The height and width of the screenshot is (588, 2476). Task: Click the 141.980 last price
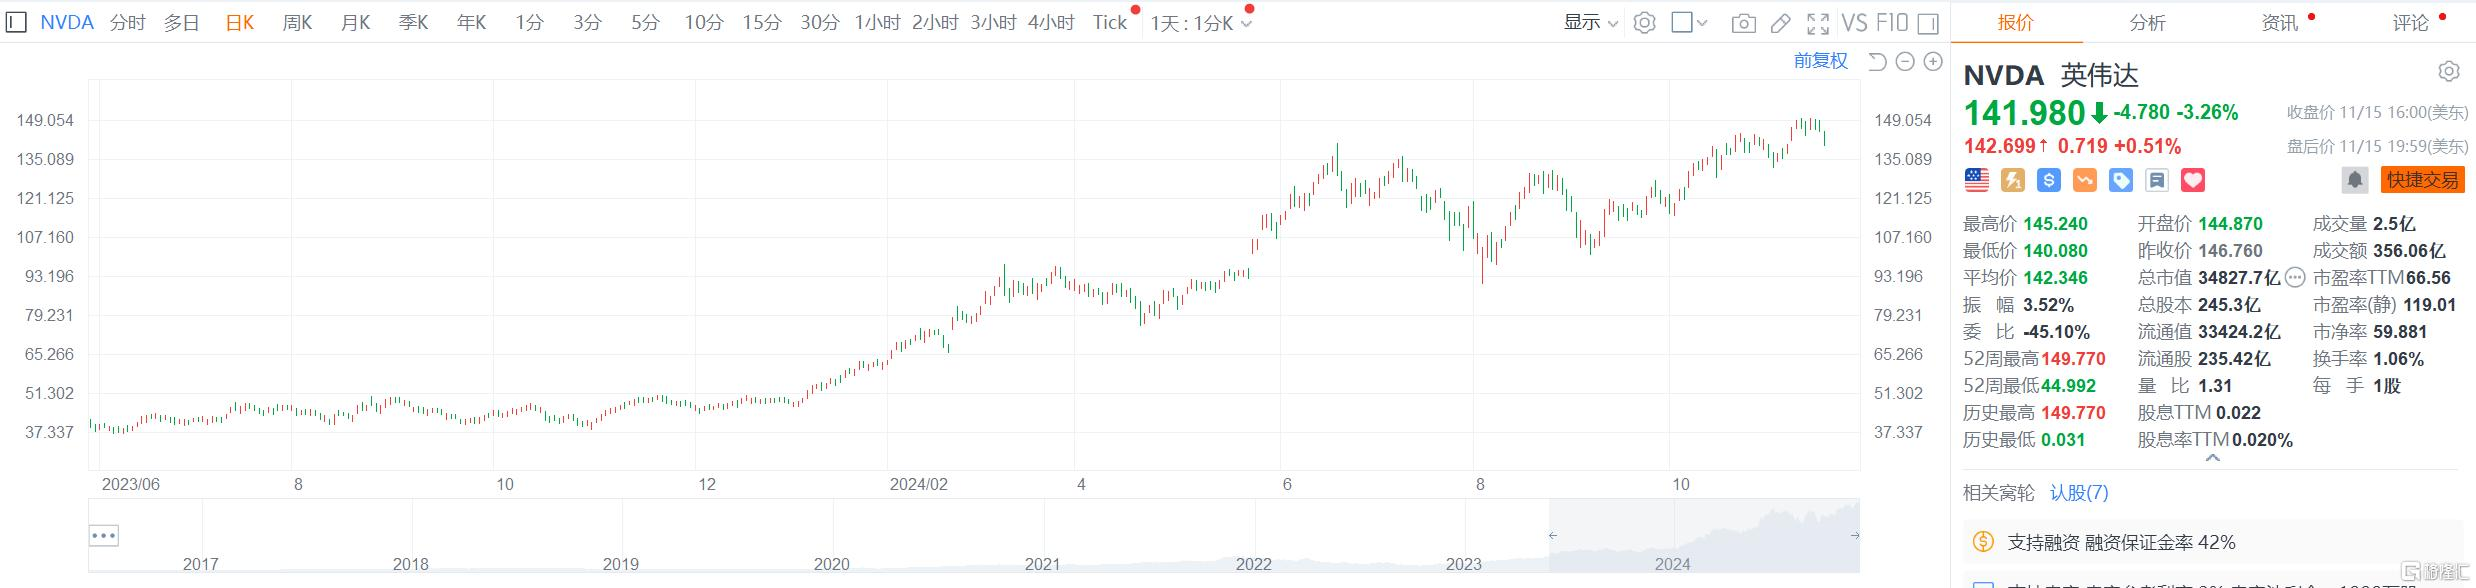tap(2024, 113)
